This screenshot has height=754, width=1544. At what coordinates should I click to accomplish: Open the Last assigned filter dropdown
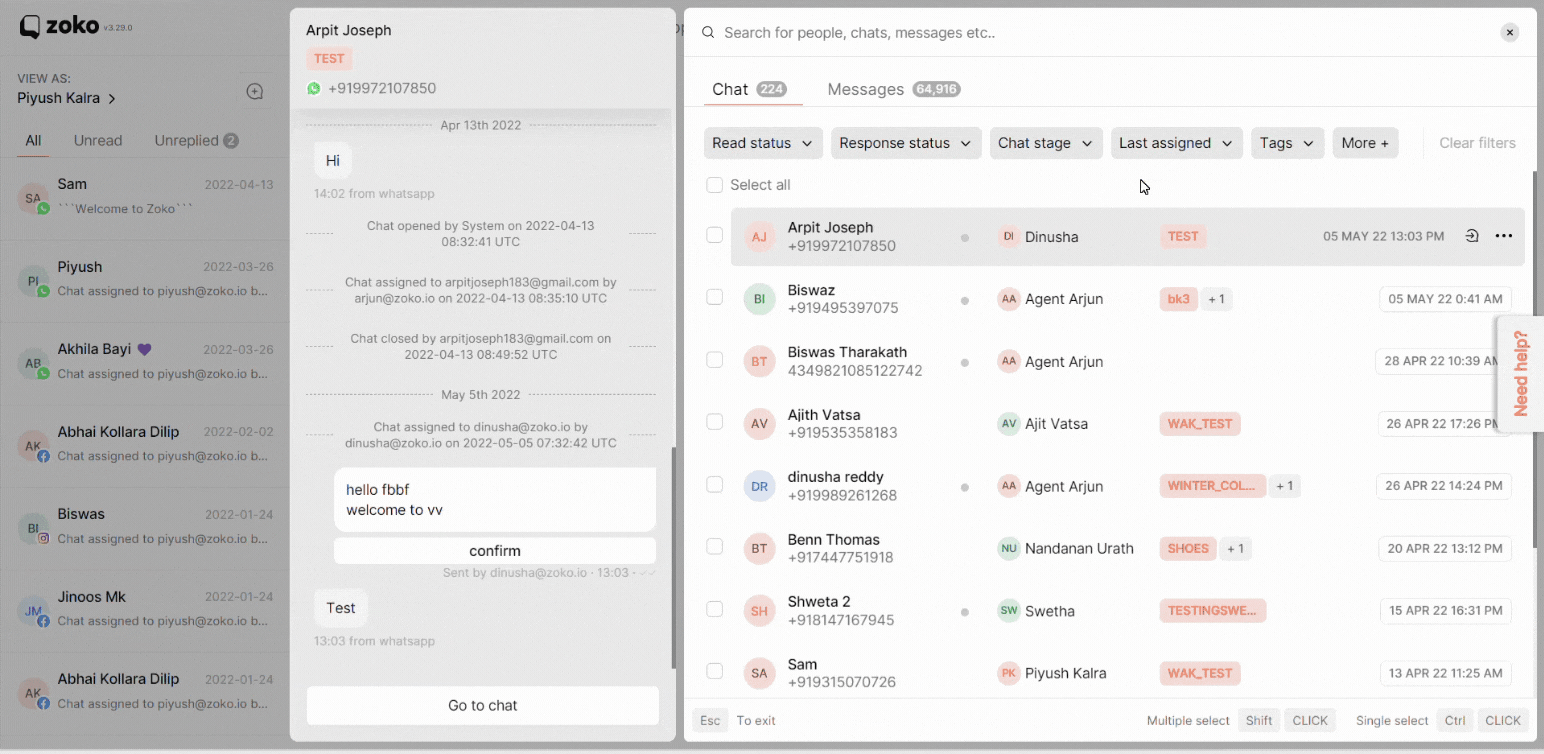(1177, 143)
